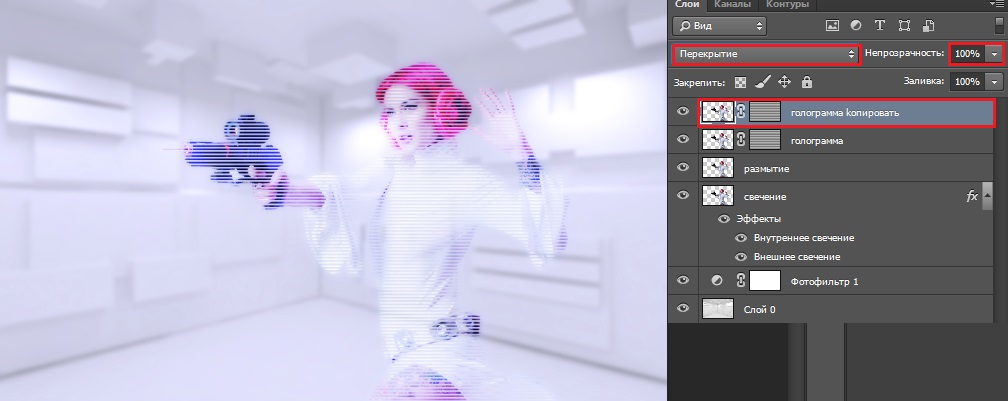Select the свечение layer thumbnail
1008x401 pixels.
pyautogui.click(x=717, y=196)
